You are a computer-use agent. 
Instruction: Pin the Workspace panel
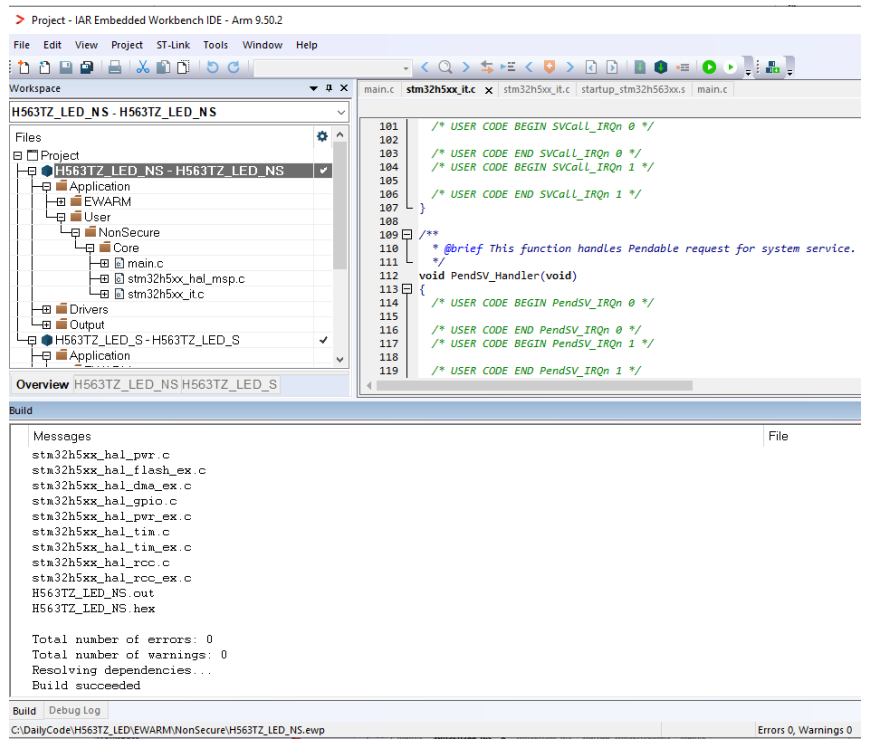tap(329, 88)
